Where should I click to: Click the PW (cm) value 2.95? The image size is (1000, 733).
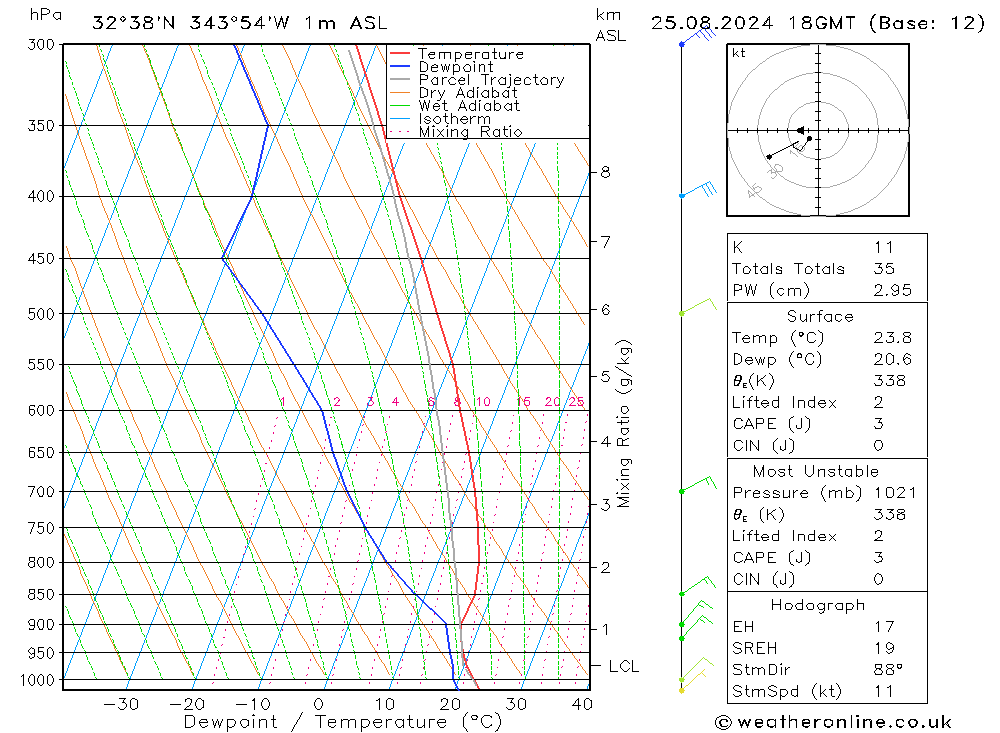[892, 290]
